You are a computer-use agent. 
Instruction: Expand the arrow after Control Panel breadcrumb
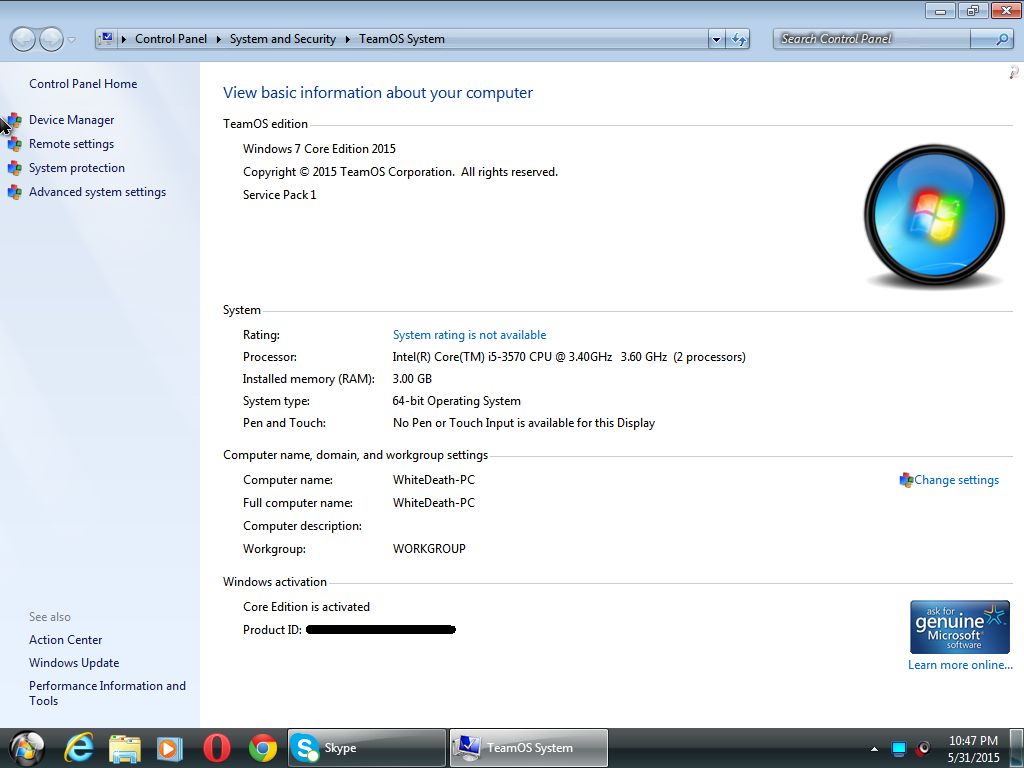pos(218,39)
